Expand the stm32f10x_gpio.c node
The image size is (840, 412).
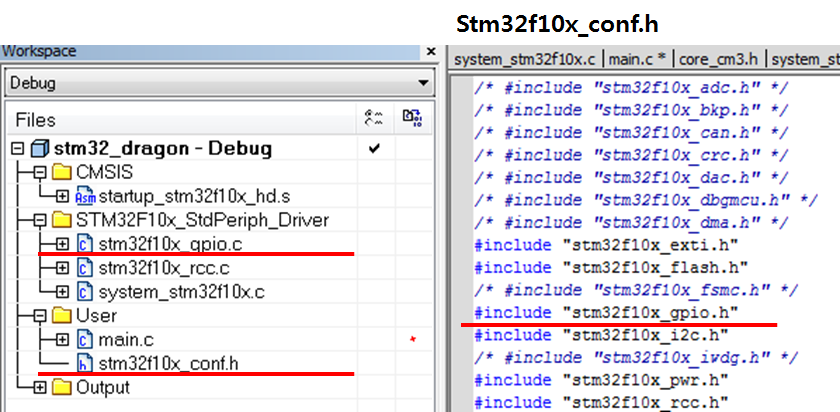(x=63, y=244)
